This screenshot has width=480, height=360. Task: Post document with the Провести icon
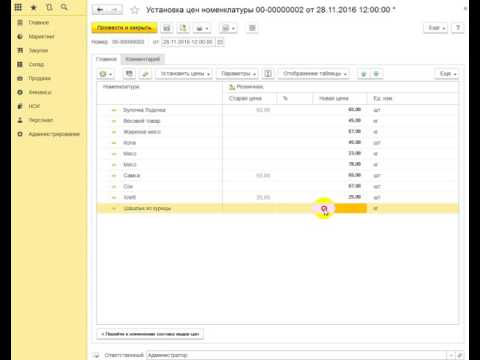coord(183,28)
